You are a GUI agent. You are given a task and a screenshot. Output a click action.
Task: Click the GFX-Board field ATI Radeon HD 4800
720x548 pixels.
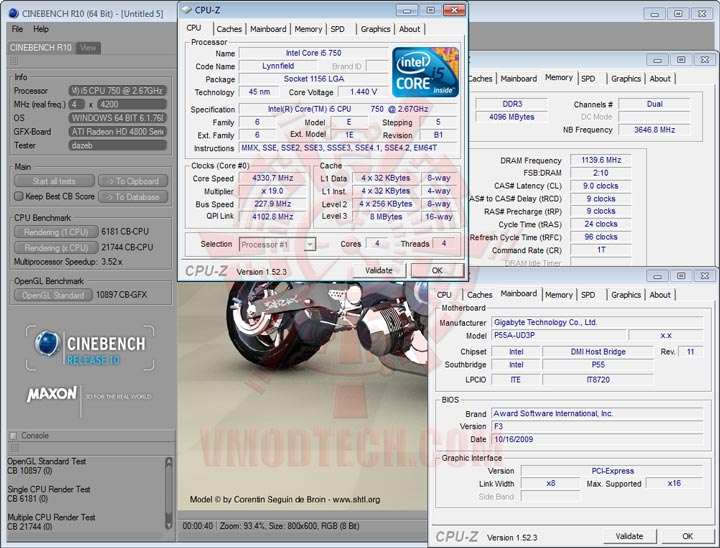117,132
